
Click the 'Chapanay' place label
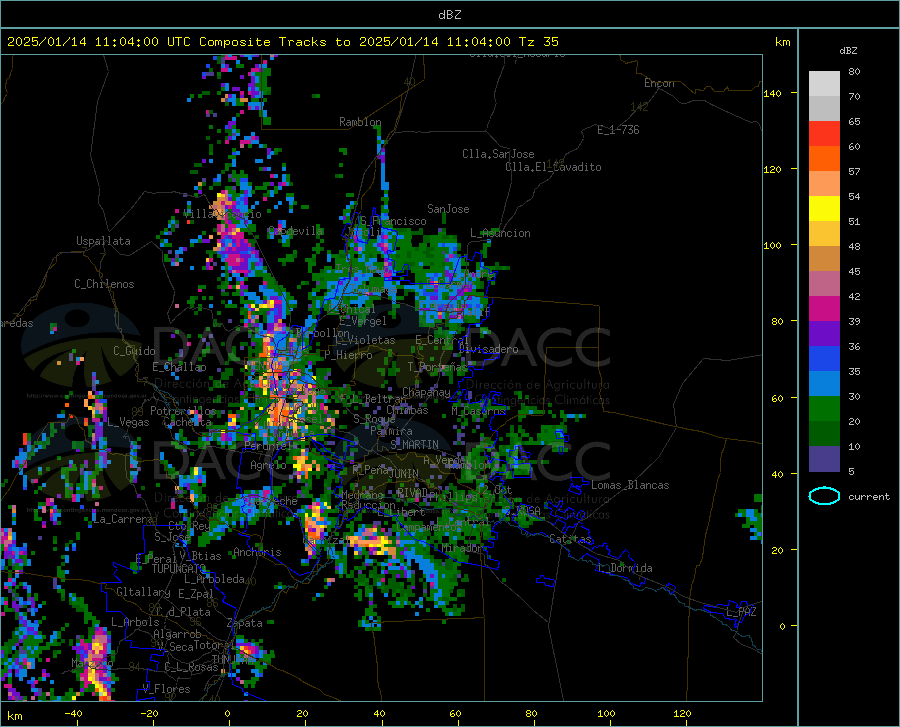tap(426, 392)
